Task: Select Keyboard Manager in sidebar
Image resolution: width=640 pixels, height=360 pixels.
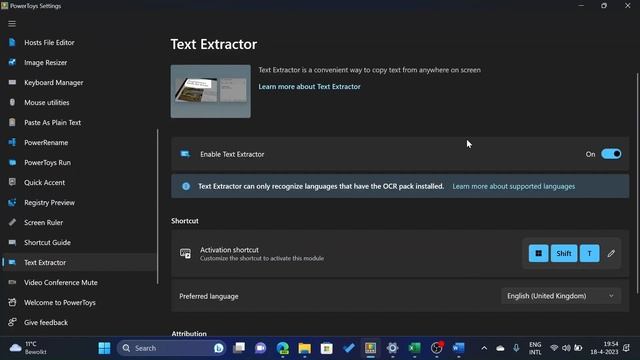Action: [x=53, y=82]
